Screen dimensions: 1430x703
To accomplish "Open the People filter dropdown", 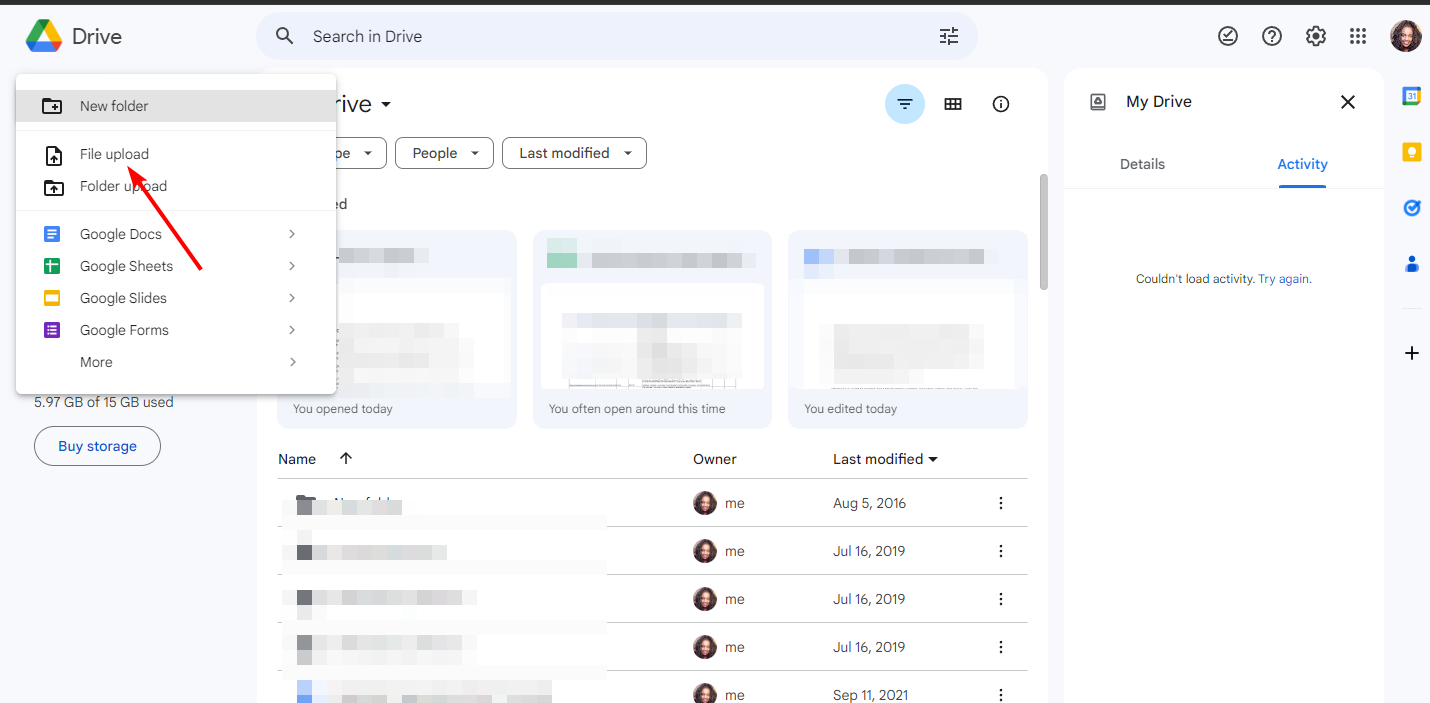I will (x=444, y=153).
